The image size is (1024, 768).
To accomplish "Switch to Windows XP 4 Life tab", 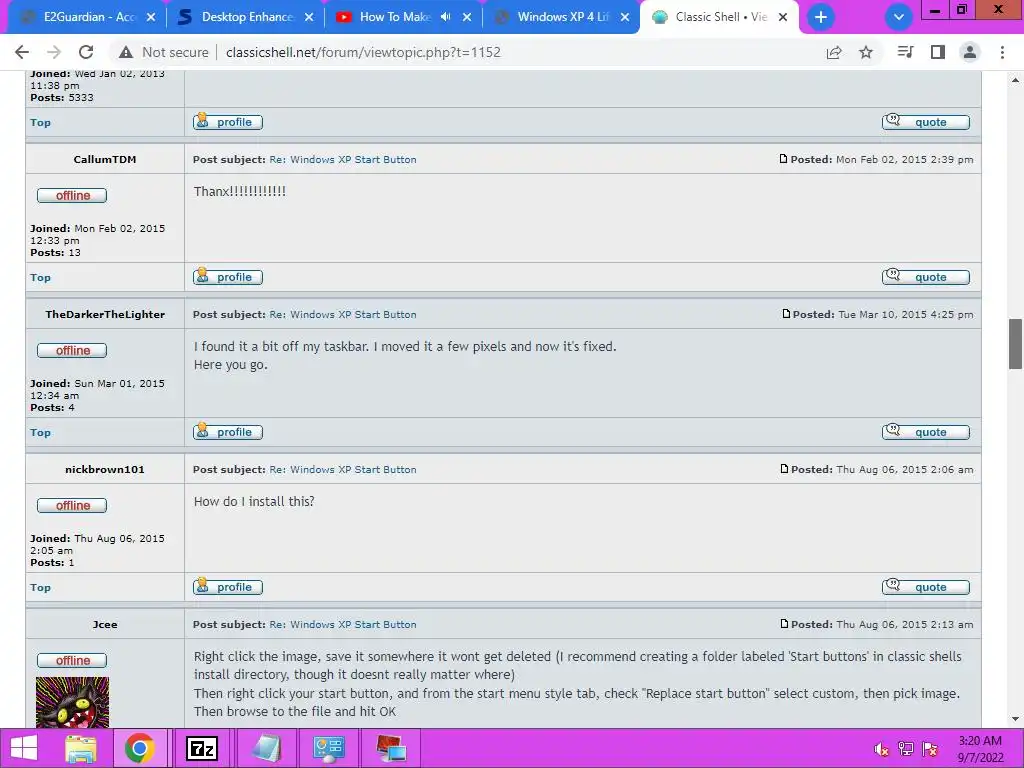I will click(x=562, y=17).
